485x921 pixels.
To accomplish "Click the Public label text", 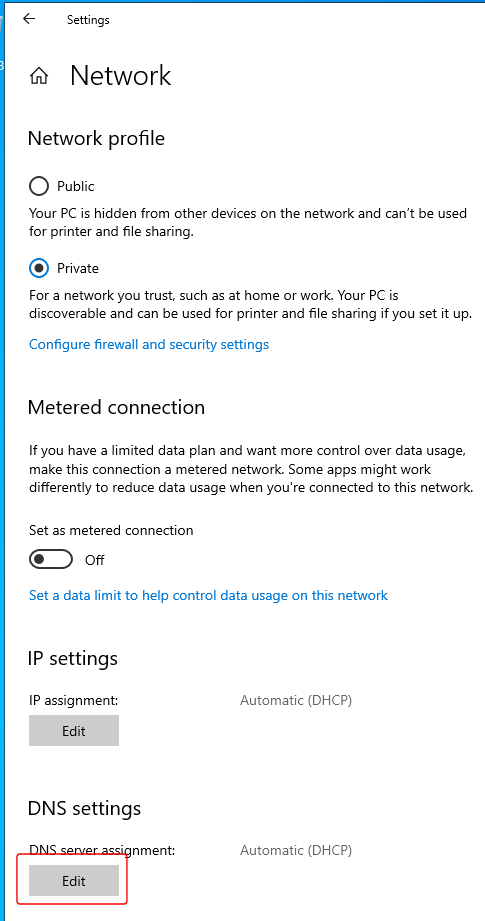I will point(76,186).
